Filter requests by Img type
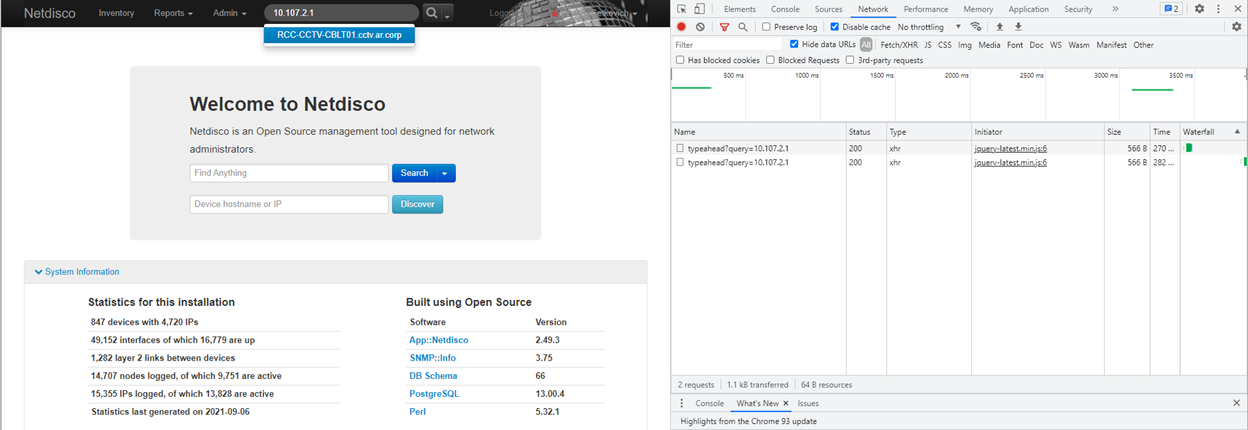This screenshot has width=1248, height=430. point(965,44)
